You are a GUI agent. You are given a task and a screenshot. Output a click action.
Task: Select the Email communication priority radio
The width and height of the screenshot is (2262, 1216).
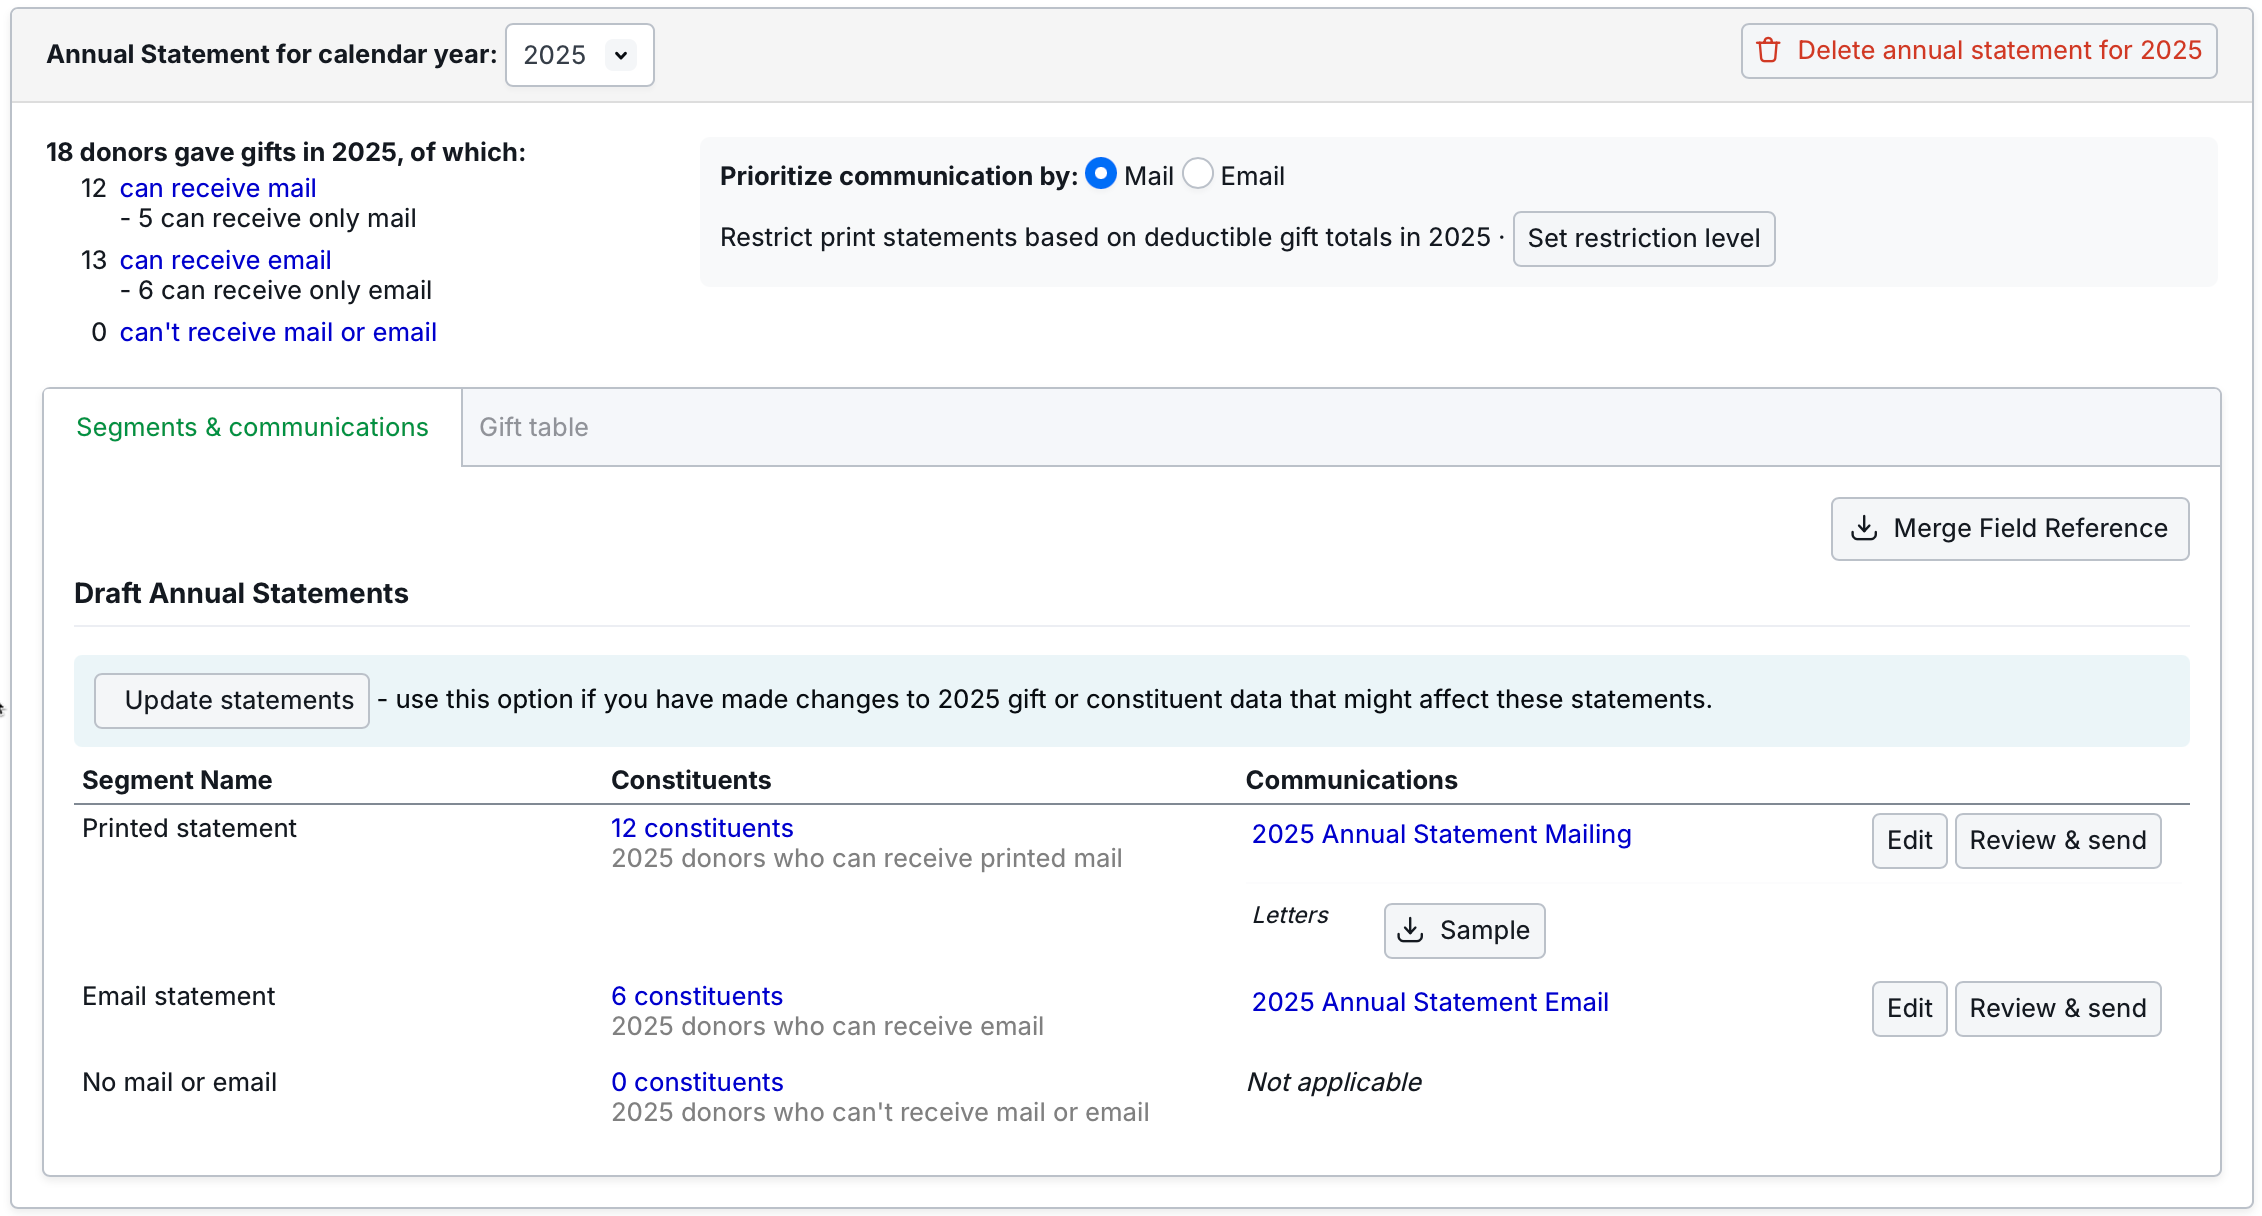point(1197,174)
